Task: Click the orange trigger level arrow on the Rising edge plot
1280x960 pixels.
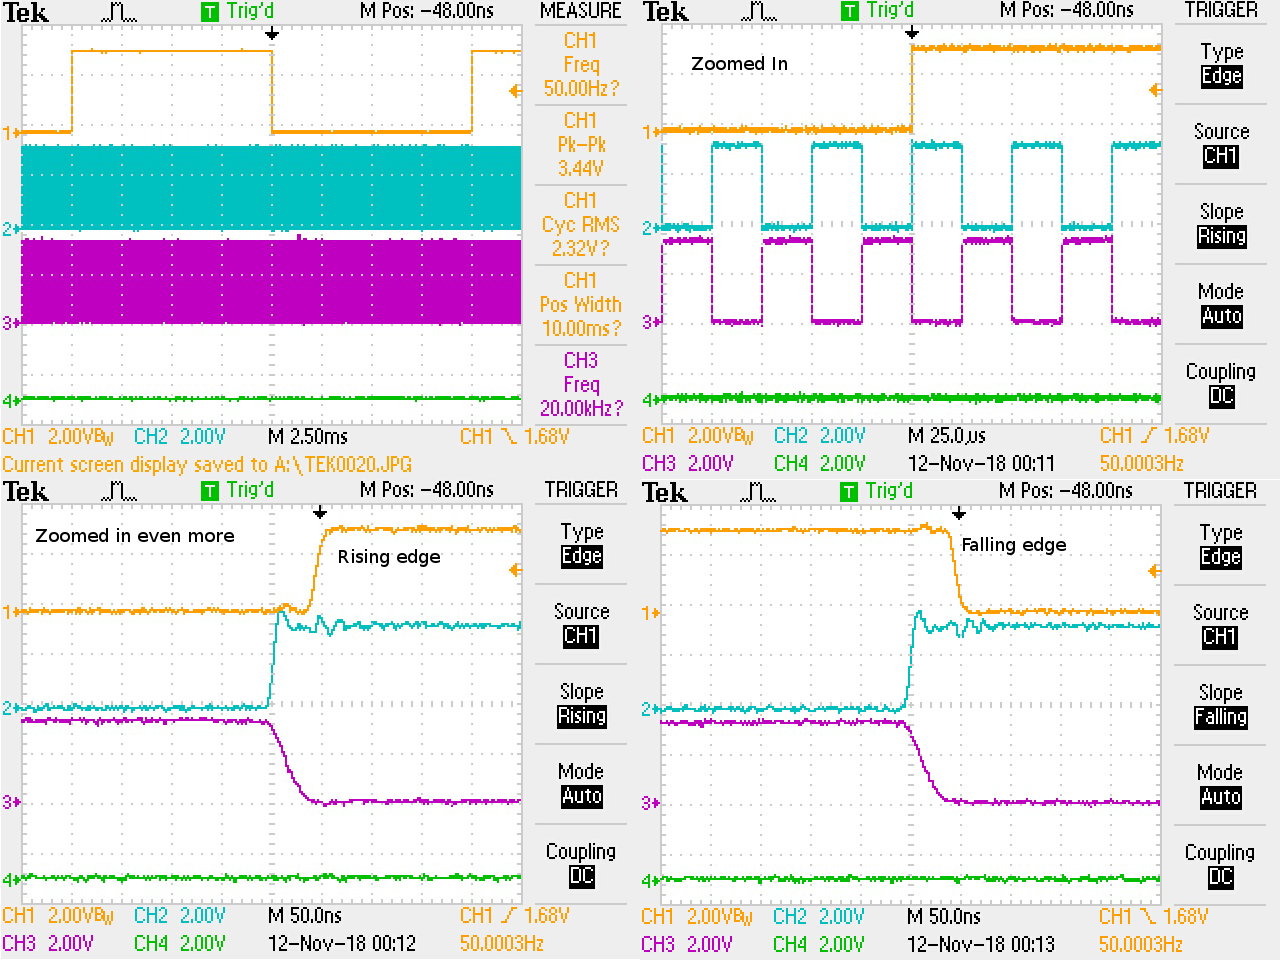Action: click(x=515, y=570)
